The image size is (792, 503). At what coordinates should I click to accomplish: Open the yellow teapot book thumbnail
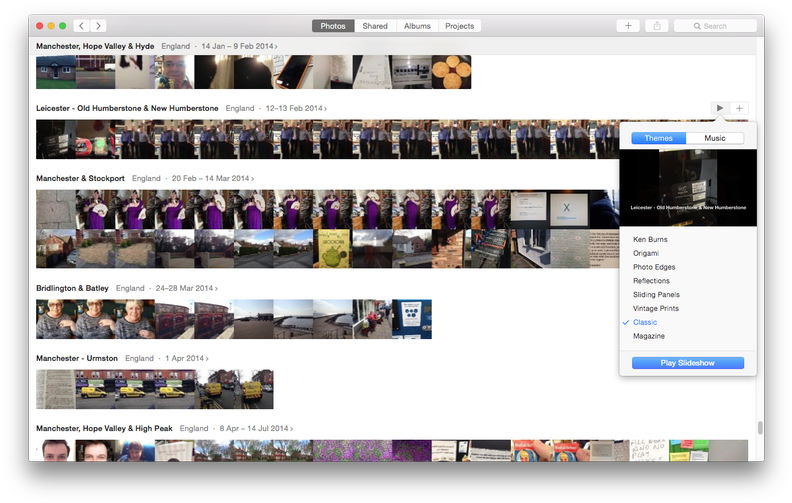pos(332,248)
